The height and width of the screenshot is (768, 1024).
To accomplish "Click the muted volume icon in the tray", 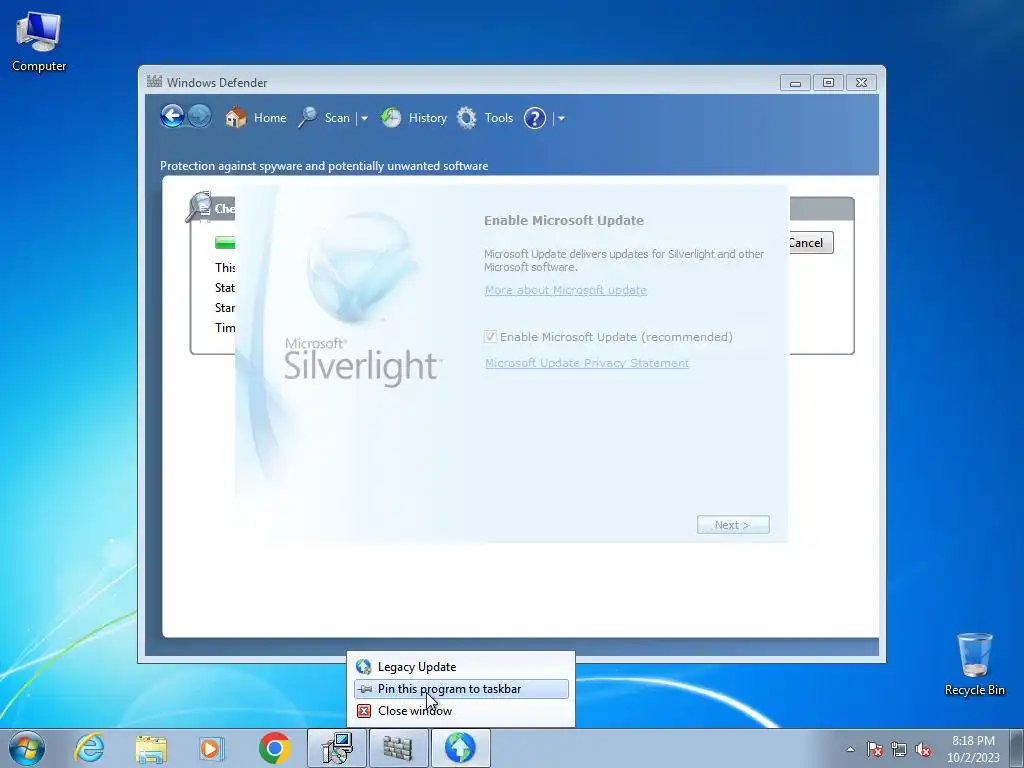I will point(923,749).
